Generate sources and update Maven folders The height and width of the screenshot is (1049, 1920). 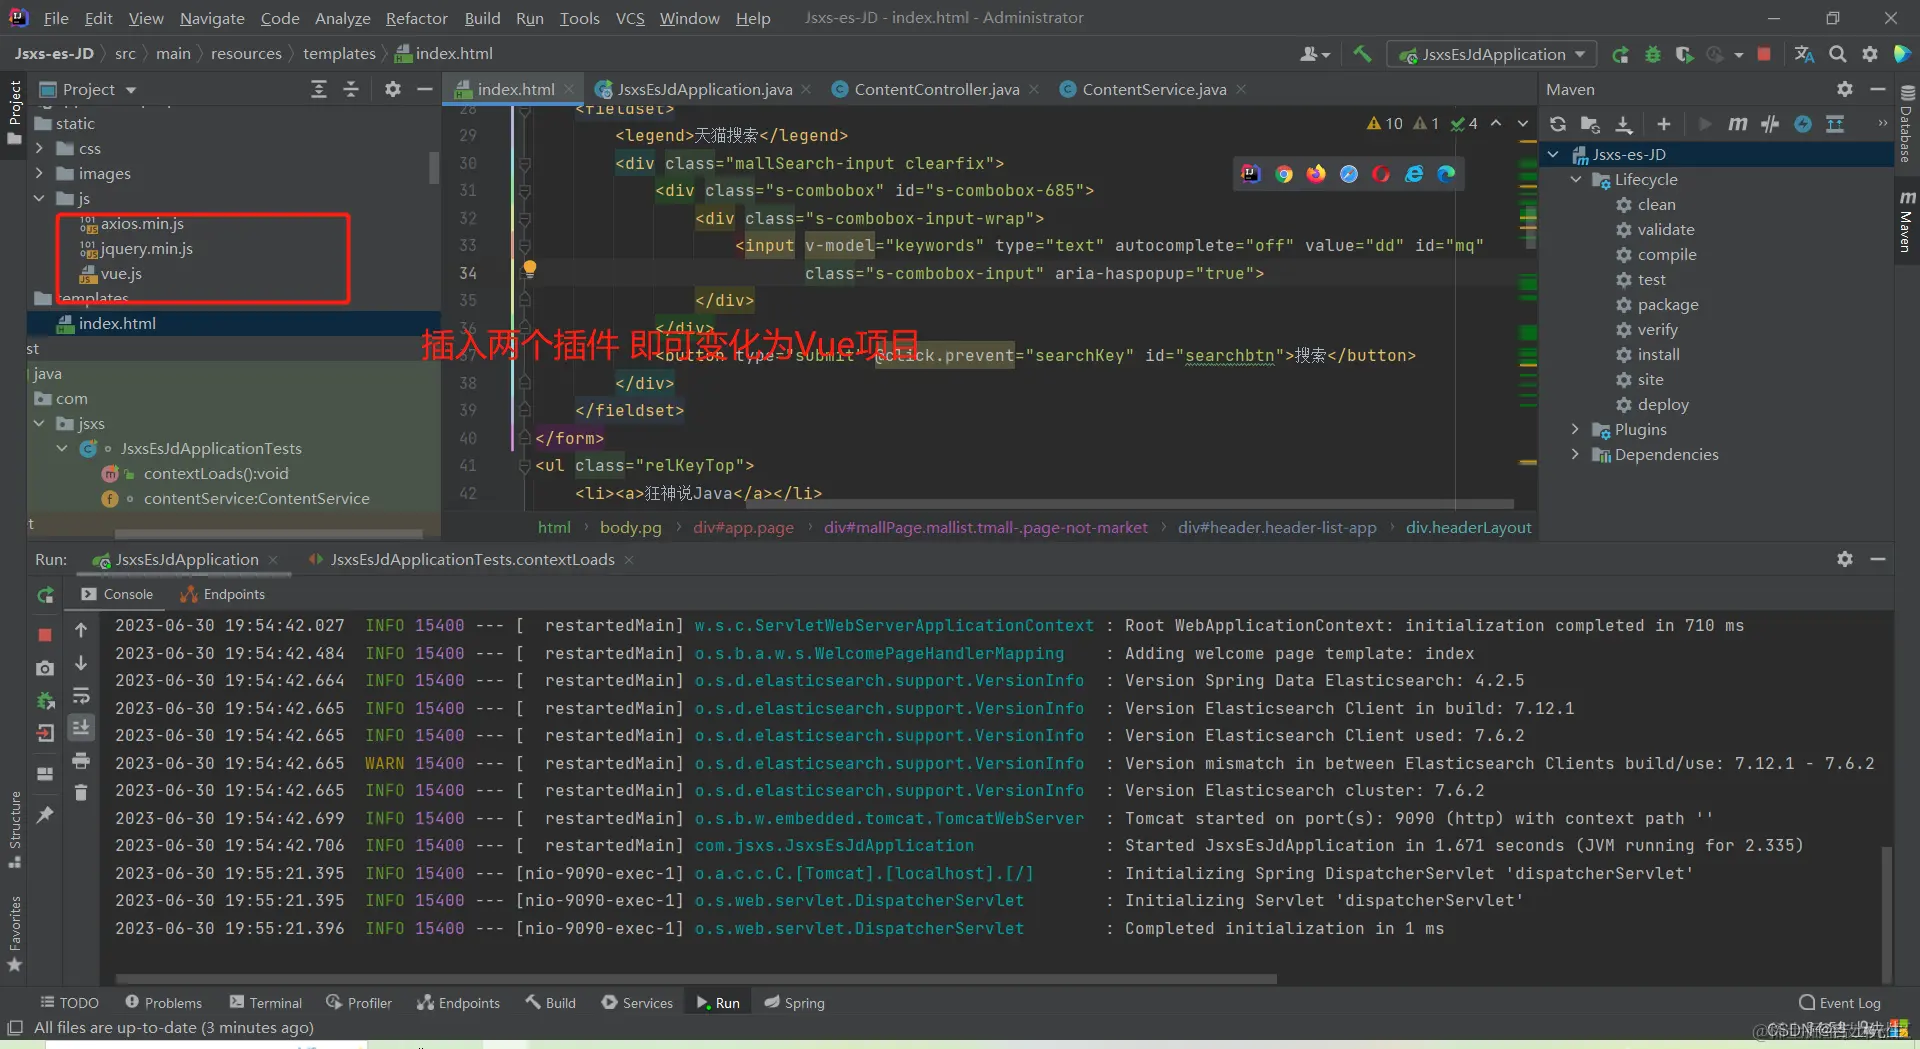coord(1590,124)
